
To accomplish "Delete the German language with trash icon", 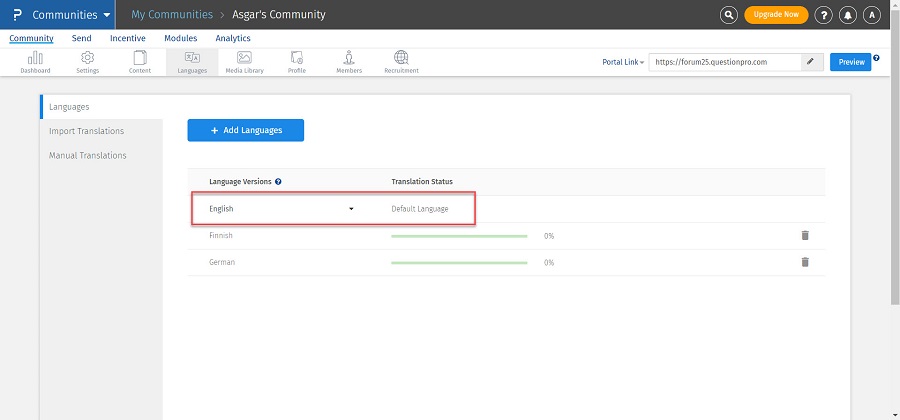I will pyautogui.click(x=805, y=262).
